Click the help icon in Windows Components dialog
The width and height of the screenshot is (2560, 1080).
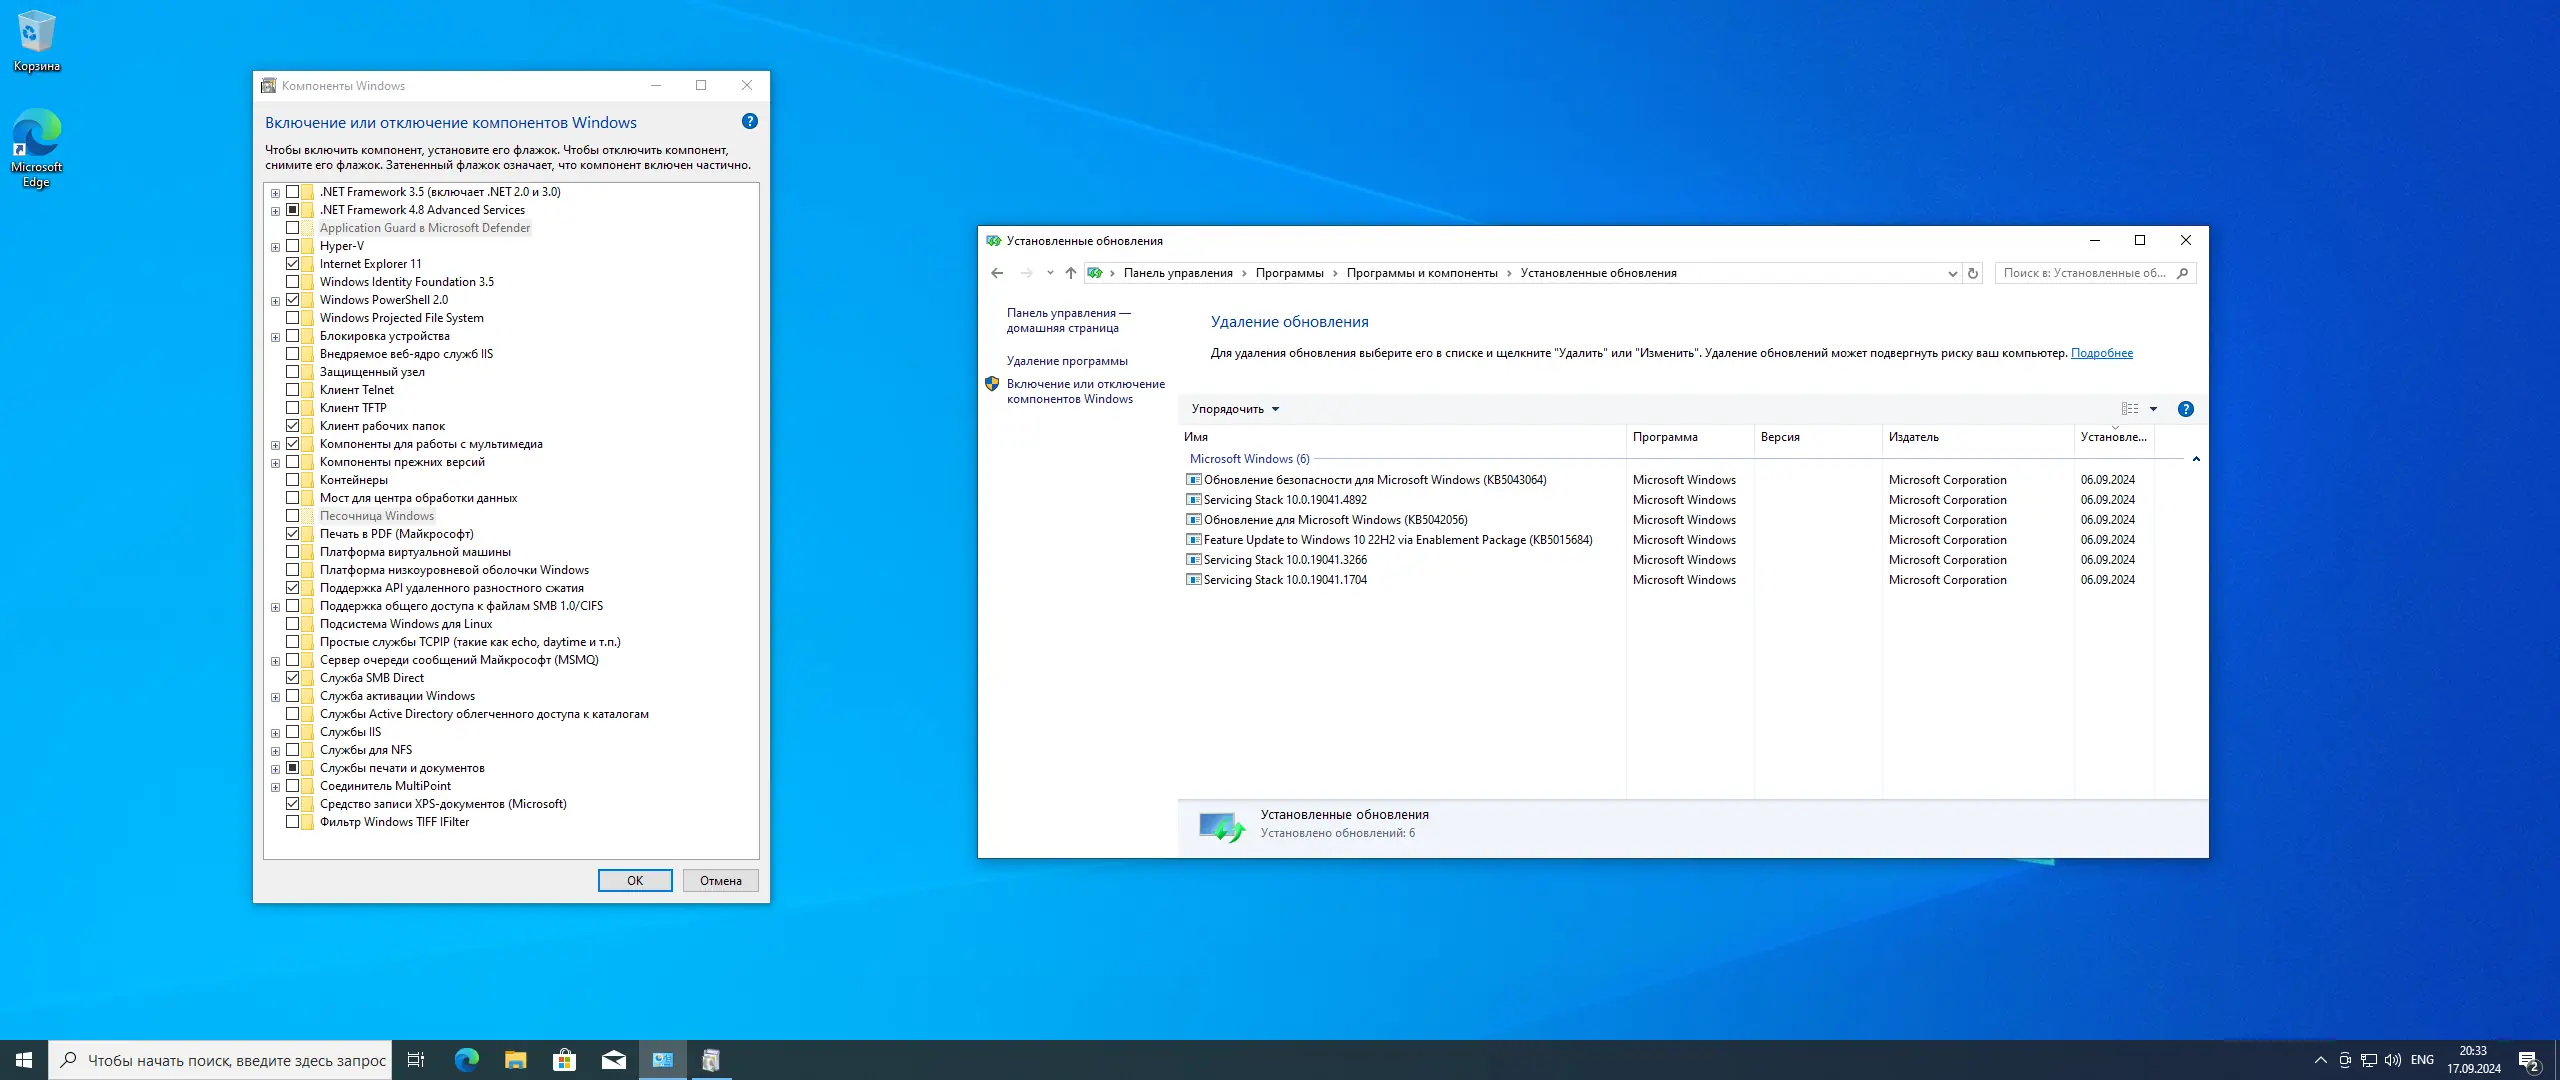750,122
